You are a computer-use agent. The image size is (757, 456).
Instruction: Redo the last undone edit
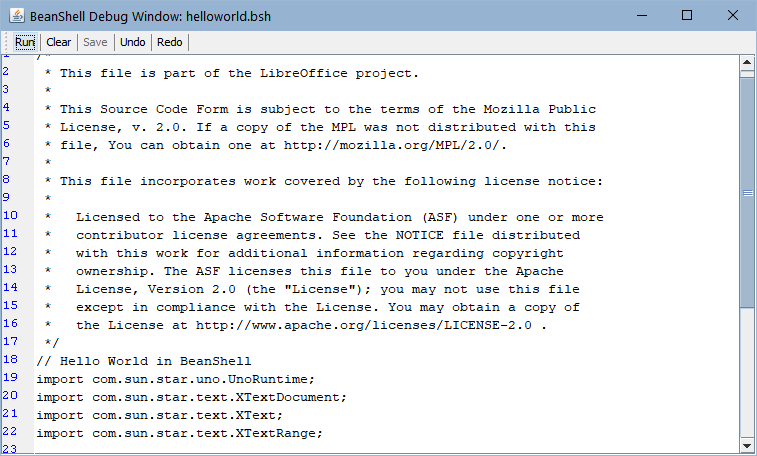(x=169, y=42)
